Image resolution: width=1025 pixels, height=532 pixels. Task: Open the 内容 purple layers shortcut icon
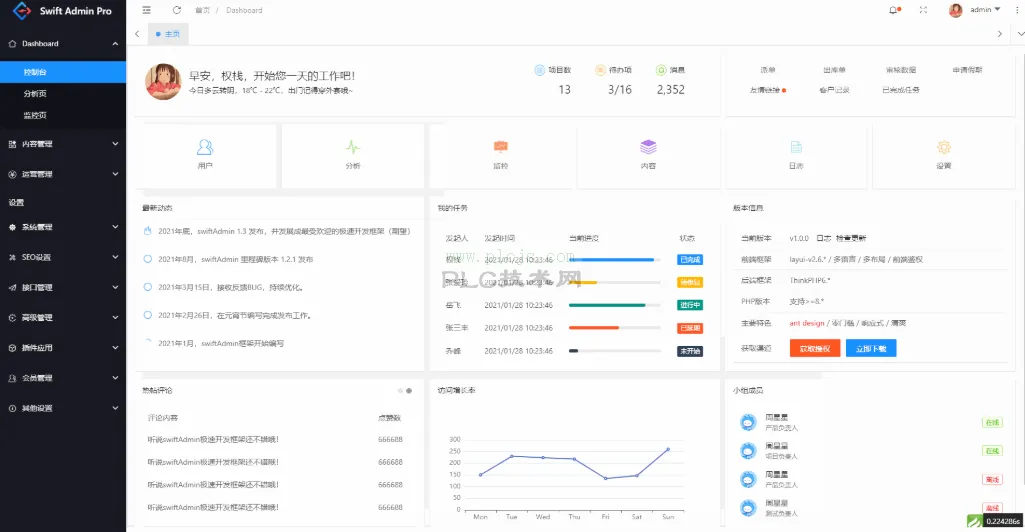coord(648,146)
